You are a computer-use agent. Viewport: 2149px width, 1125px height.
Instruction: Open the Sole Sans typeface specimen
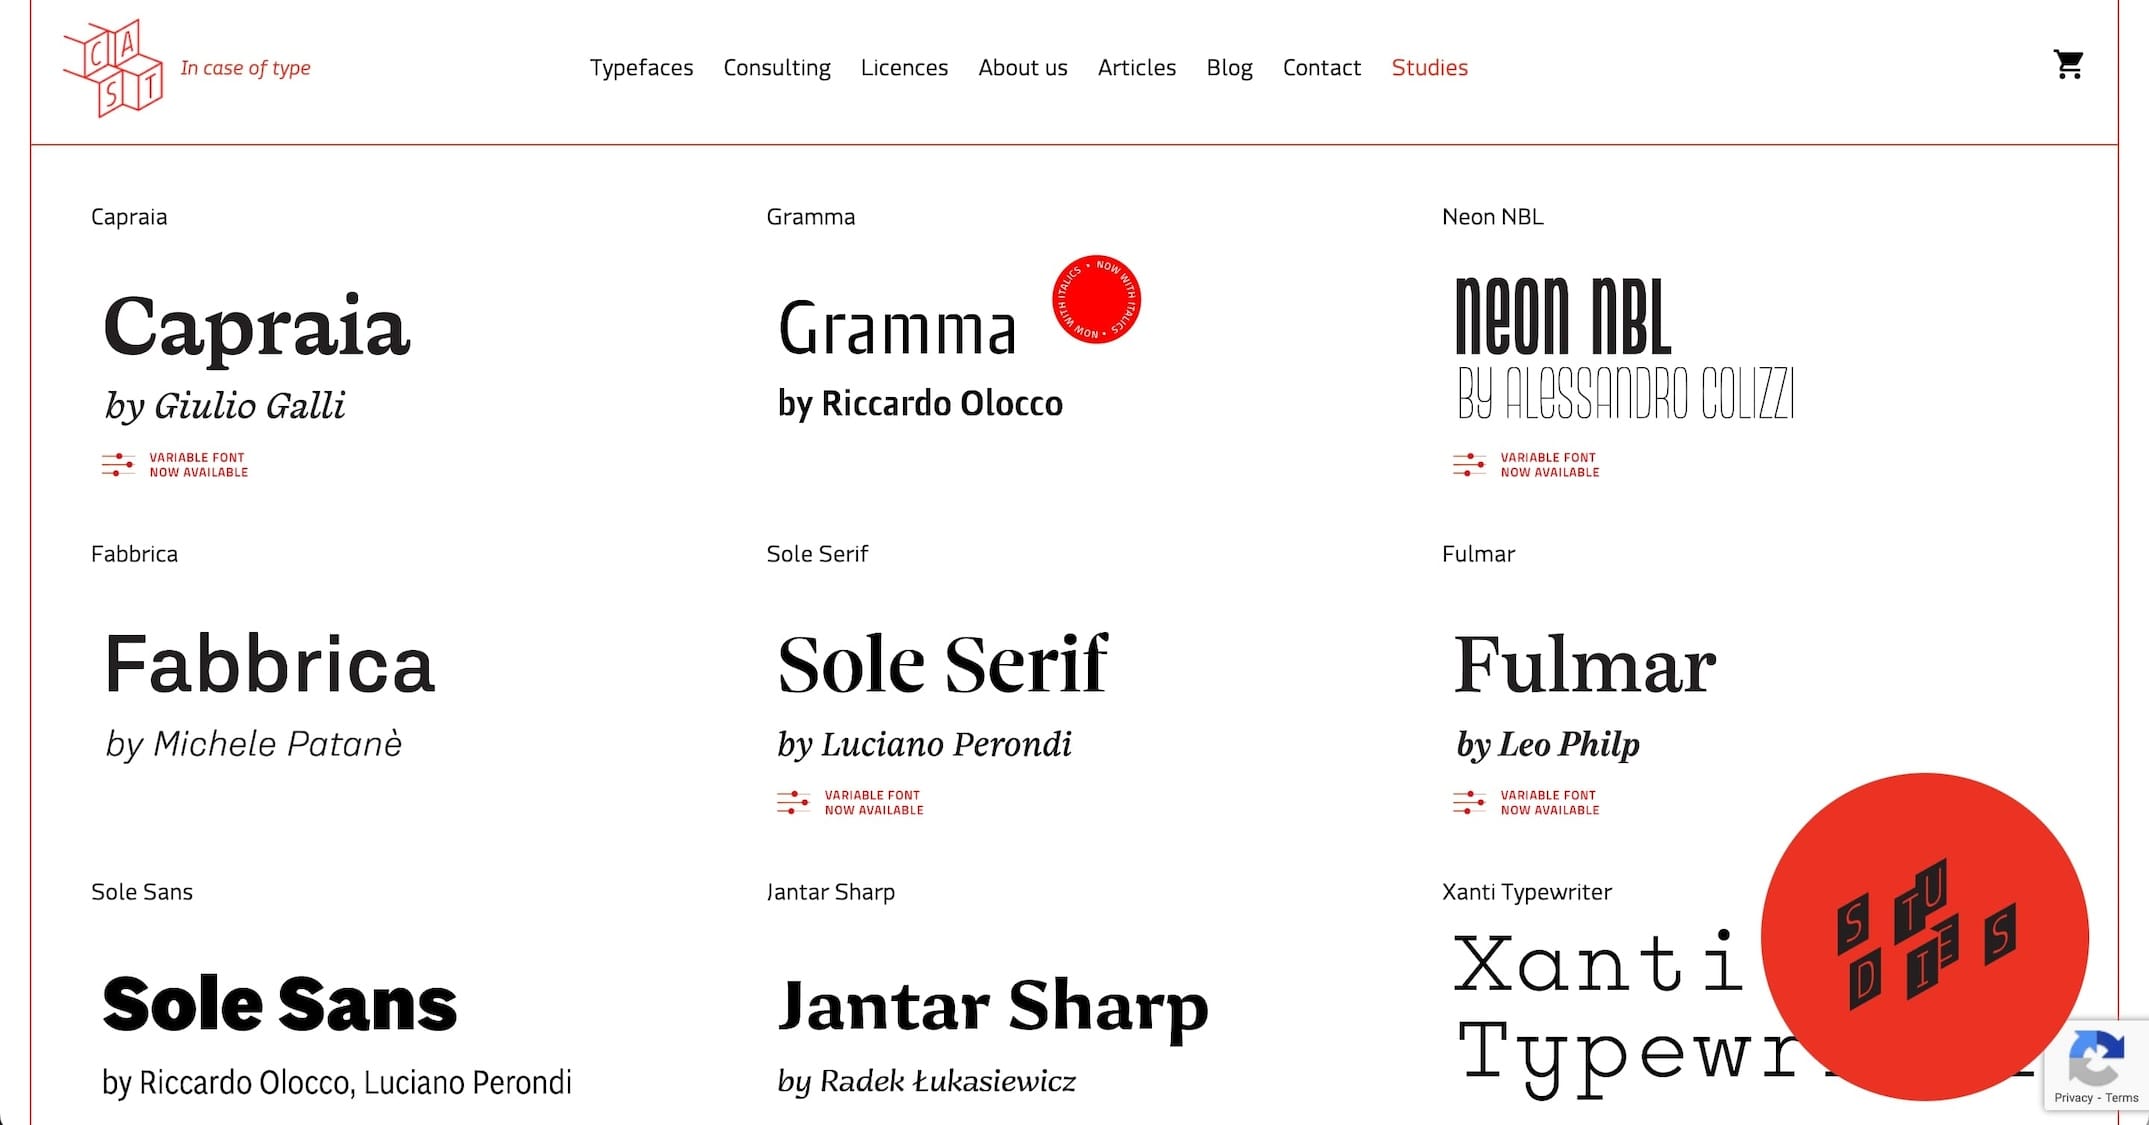point(279,1005)
